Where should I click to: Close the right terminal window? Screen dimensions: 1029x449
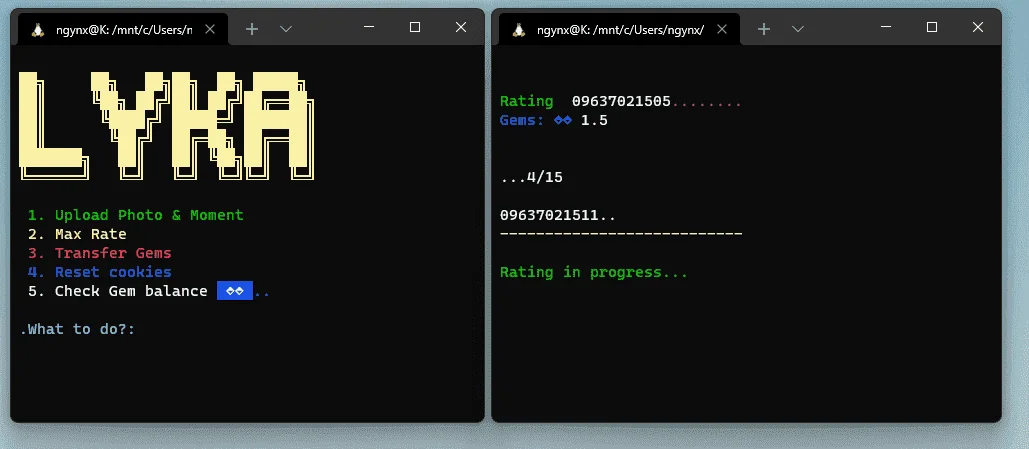tap(978, 27)
